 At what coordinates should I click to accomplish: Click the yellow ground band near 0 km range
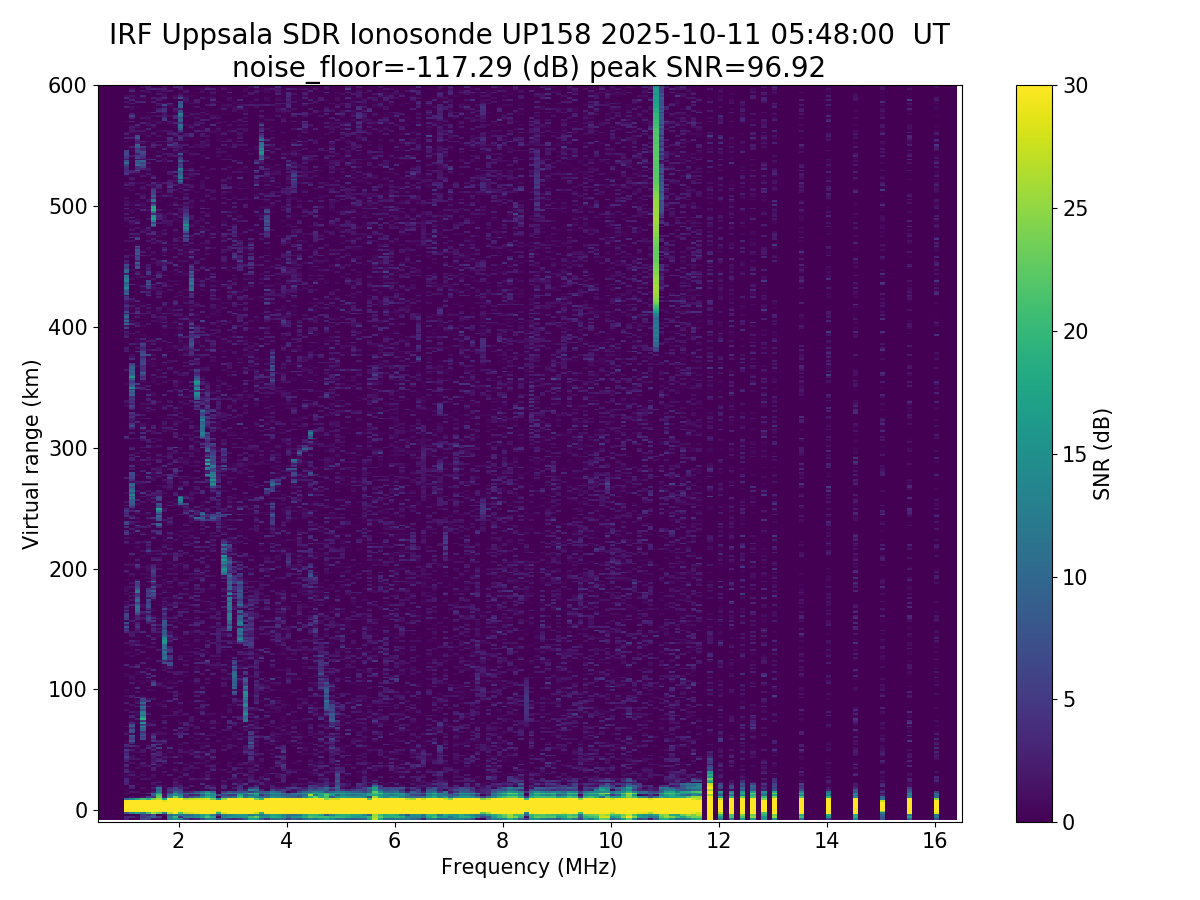pyautogui.click(x=400, y=805)
